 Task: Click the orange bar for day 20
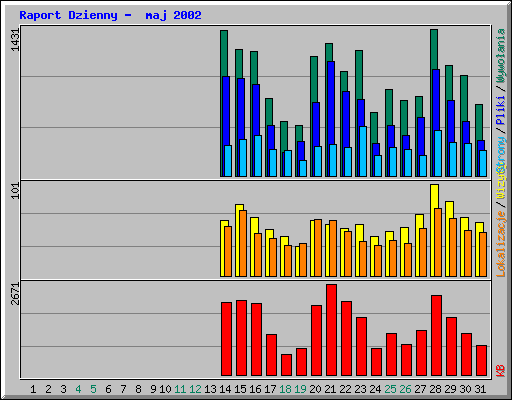pyautogui.click(x=318, y=248)
